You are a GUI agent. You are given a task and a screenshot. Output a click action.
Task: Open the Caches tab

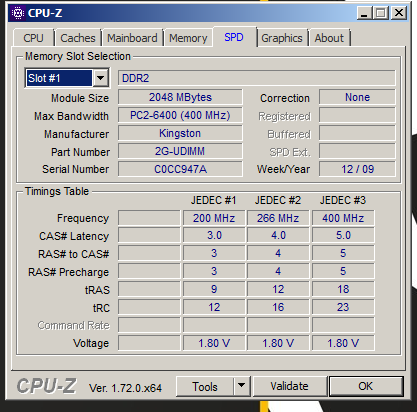(78, 38)
